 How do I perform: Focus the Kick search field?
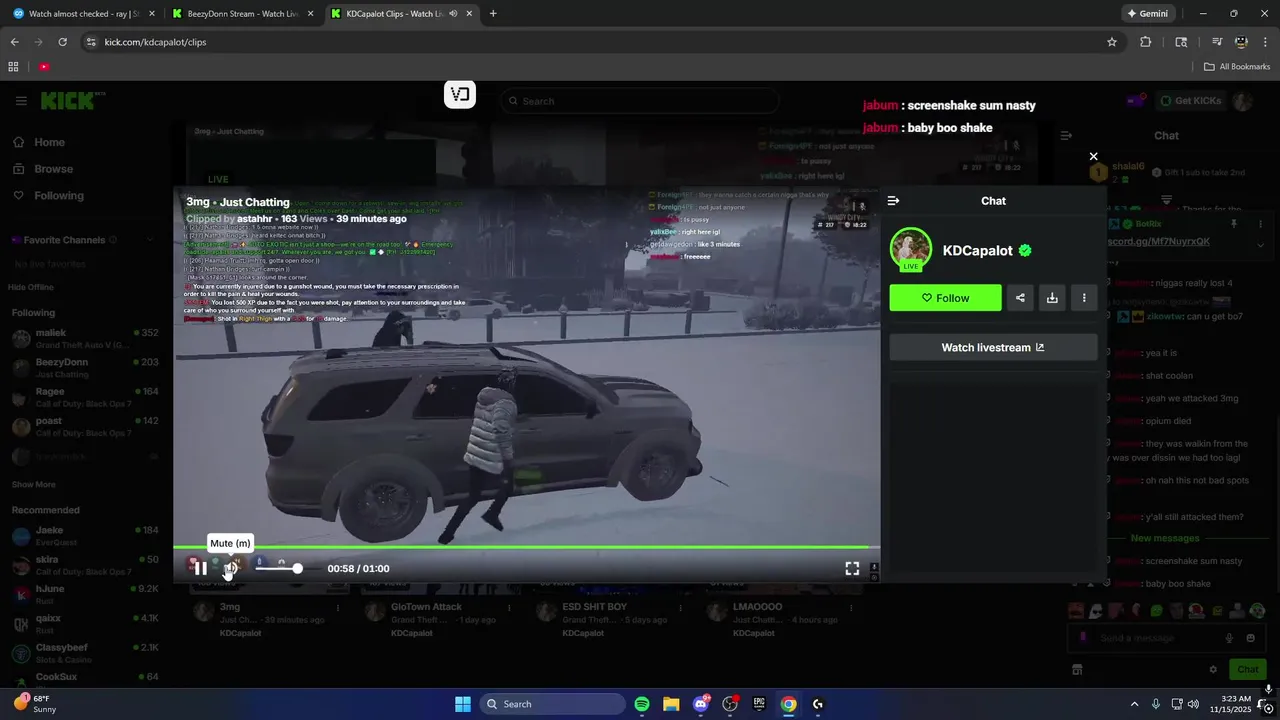point(640,101)
